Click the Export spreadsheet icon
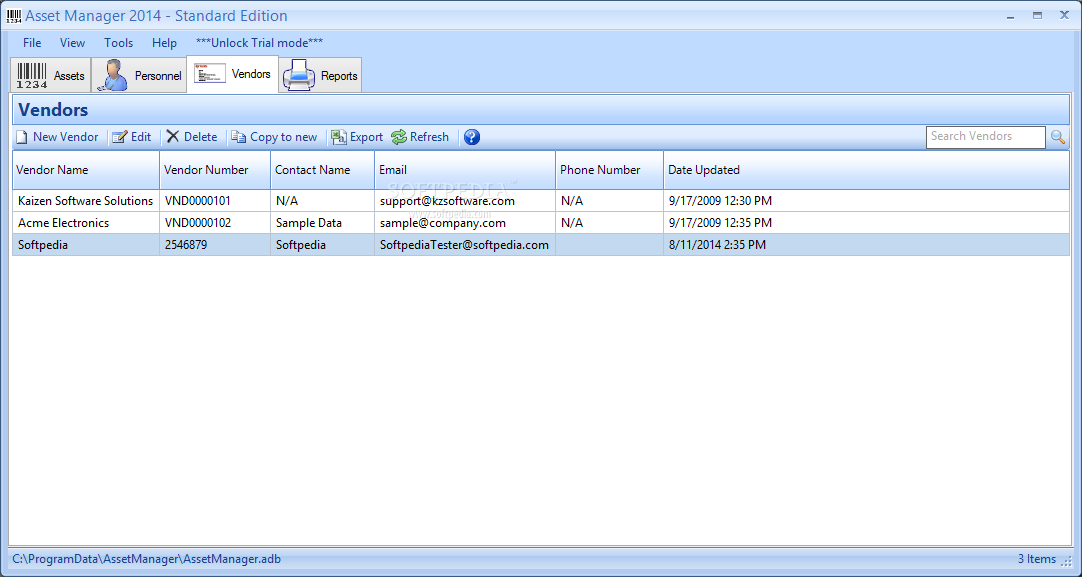The width and height of the screenshot is (1082, 577). (339, 137)
